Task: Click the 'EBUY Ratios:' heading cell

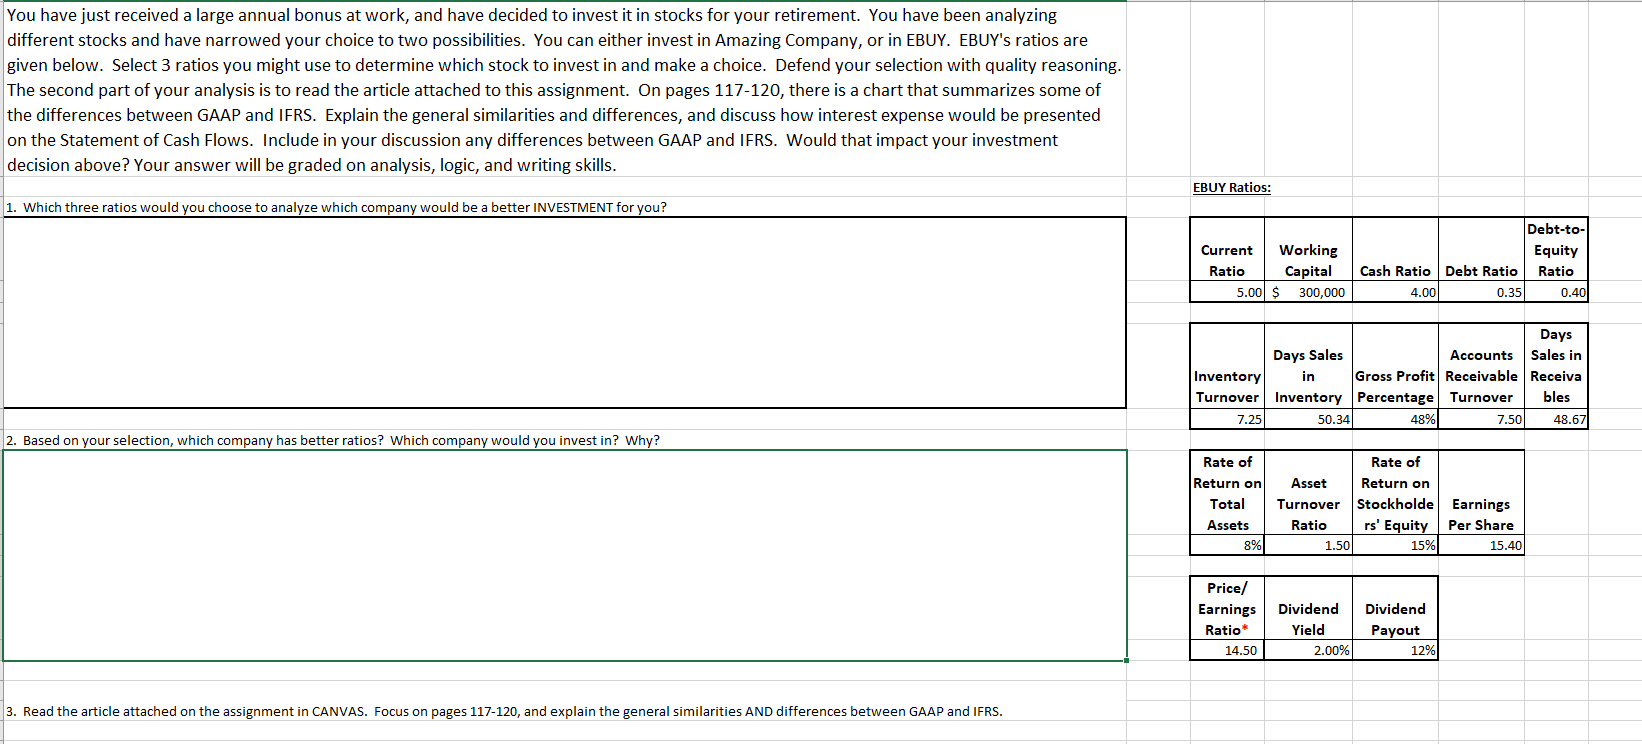Action: tap(1232, 187)
